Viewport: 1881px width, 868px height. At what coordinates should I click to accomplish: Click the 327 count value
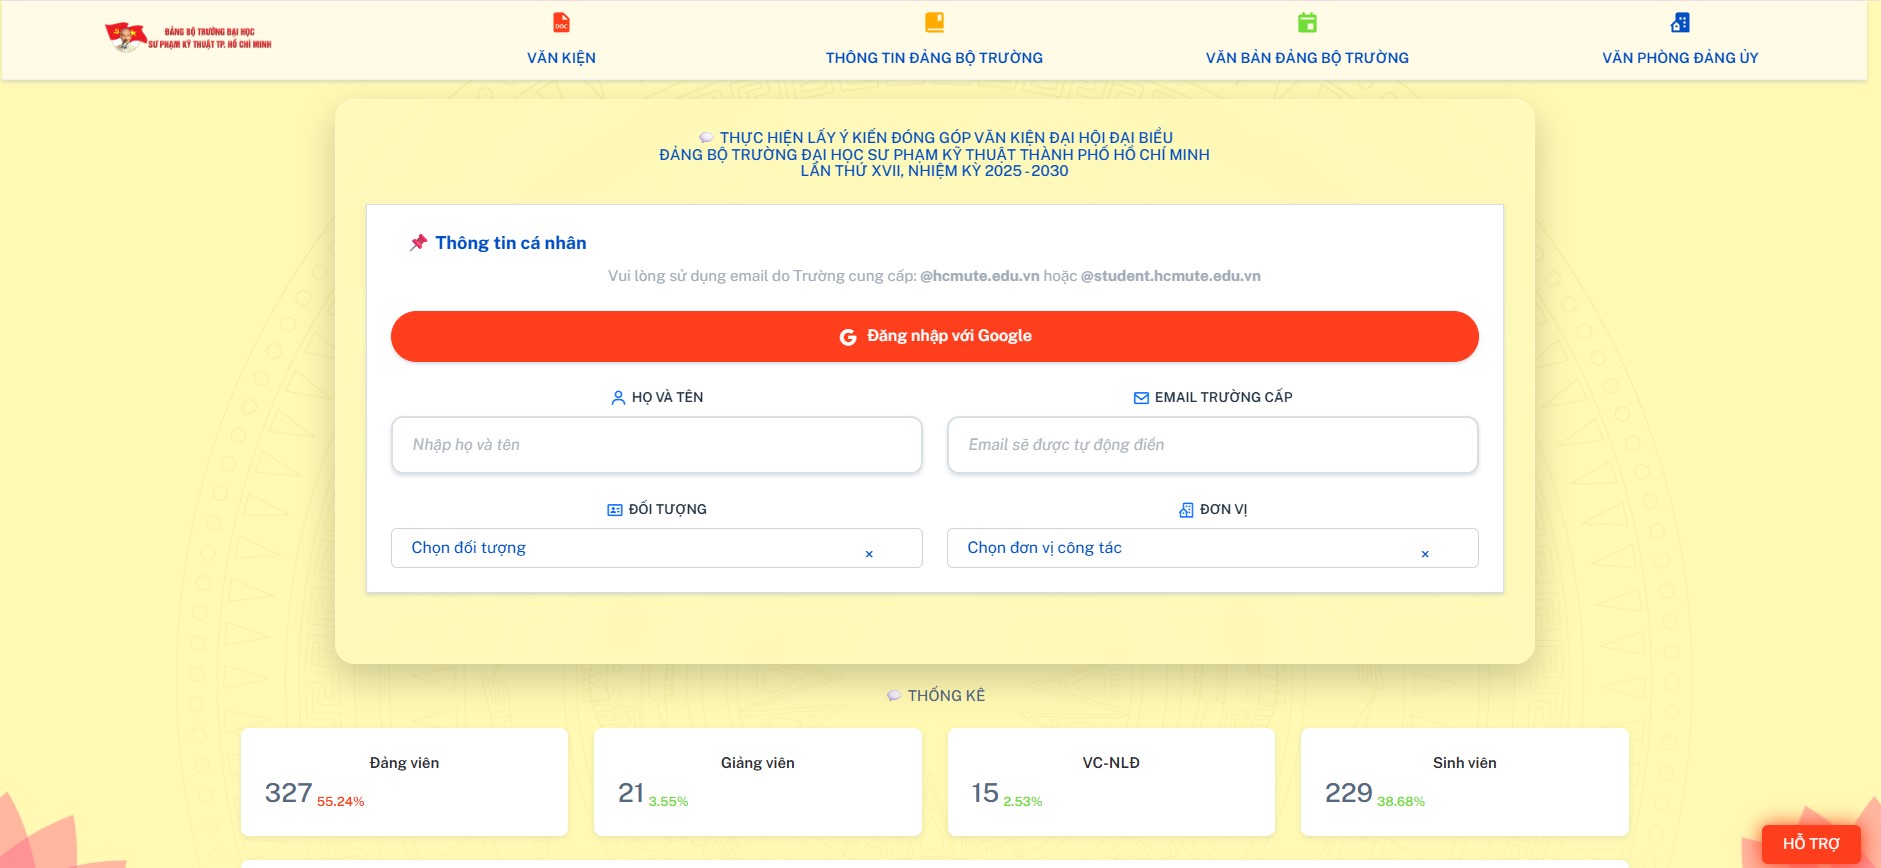point(288,793)
